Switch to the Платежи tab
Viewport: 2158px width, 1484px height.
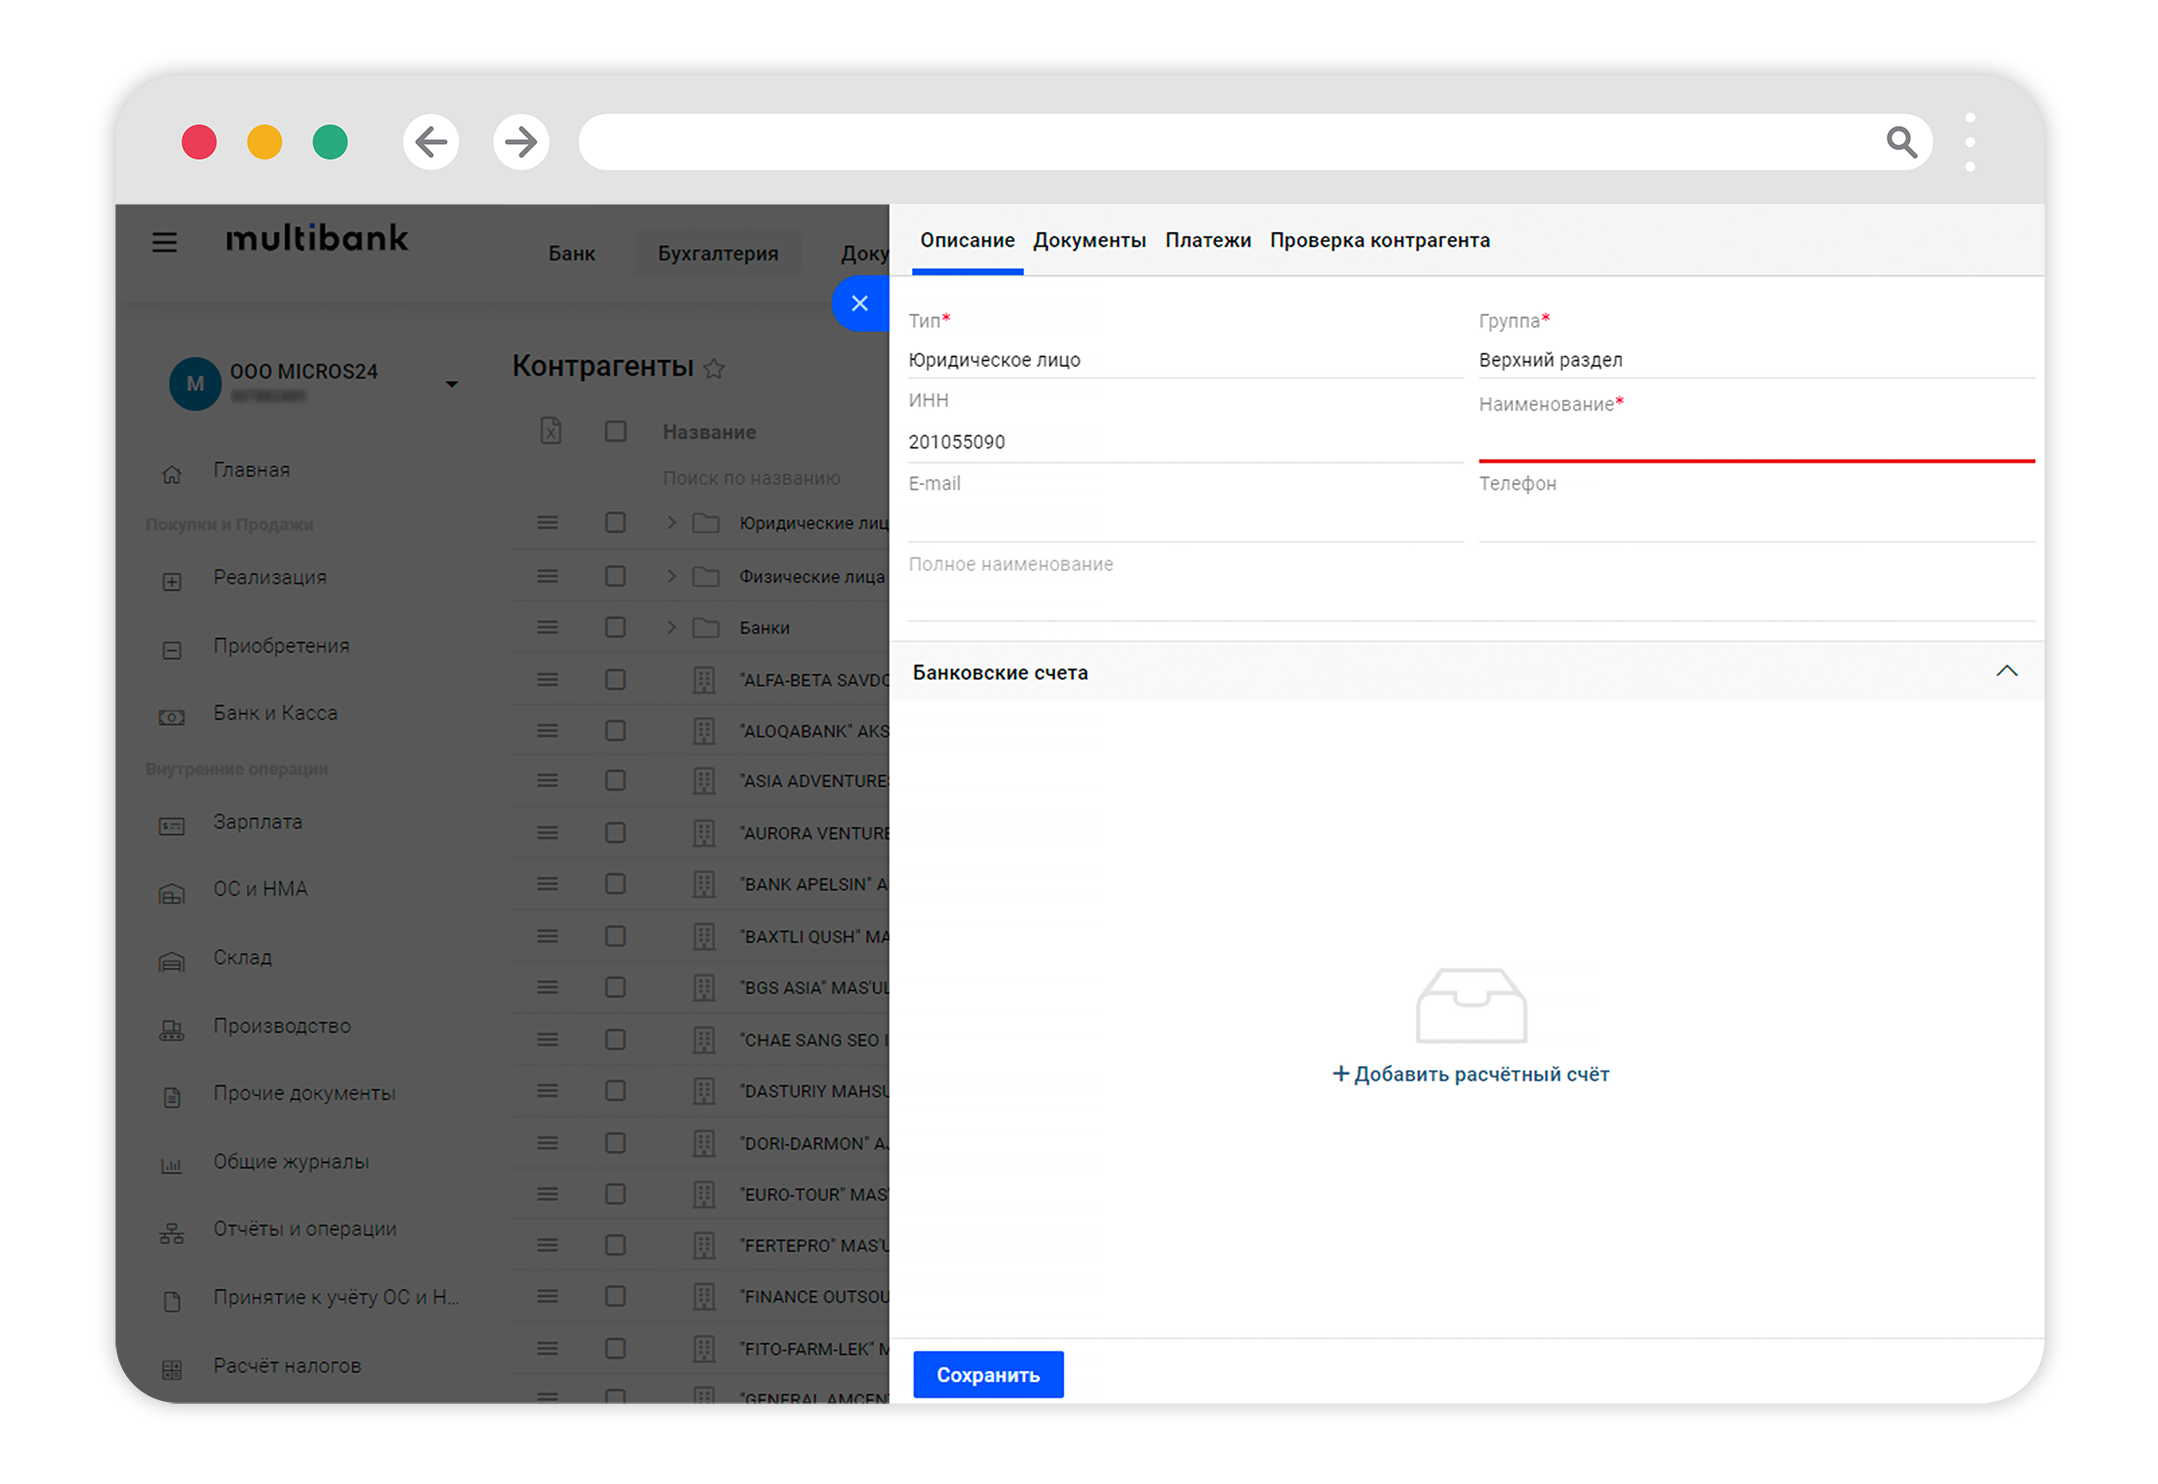(x=1208, y=240)
